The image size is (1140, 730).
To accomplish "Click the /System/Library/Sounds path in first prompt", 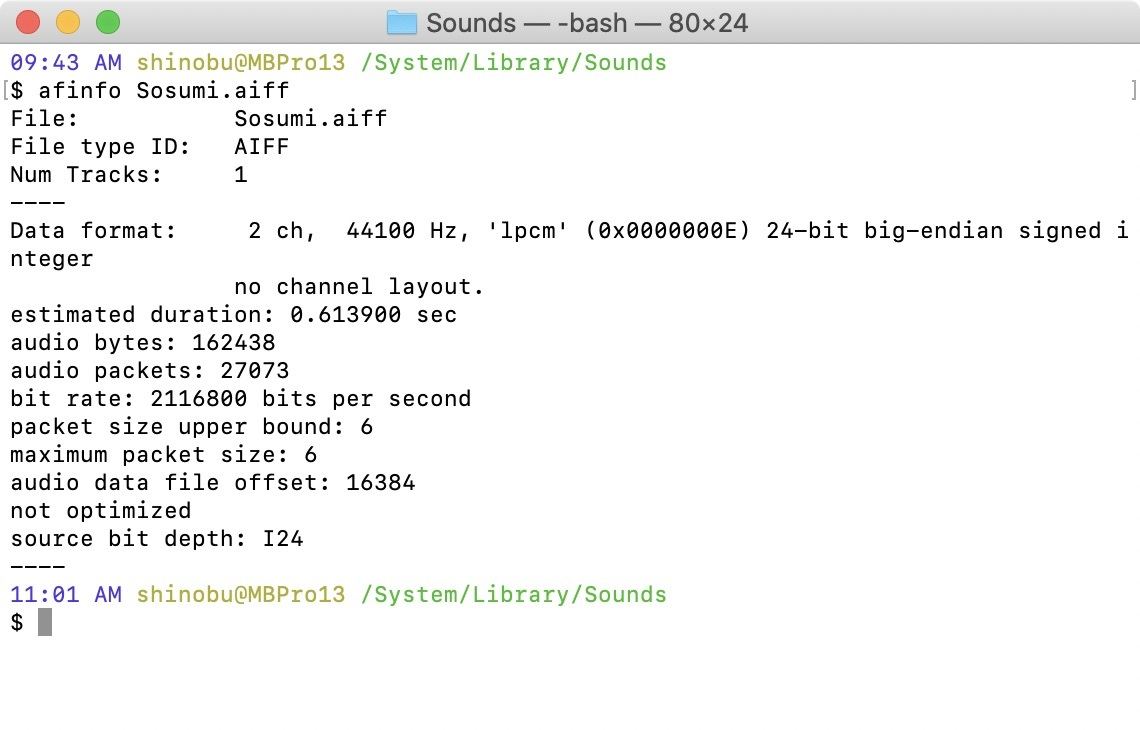I will tap(513, 63).
